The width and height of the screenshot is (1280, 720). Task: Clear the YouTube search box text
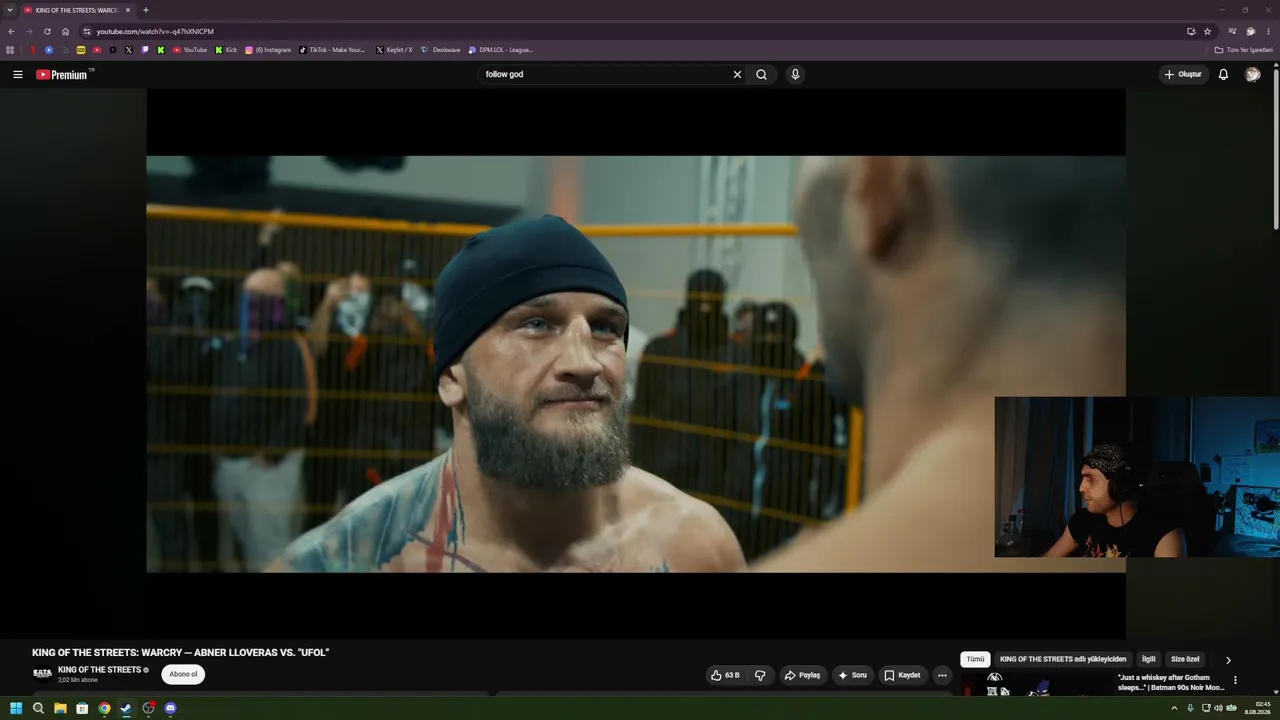click(737, 74)
